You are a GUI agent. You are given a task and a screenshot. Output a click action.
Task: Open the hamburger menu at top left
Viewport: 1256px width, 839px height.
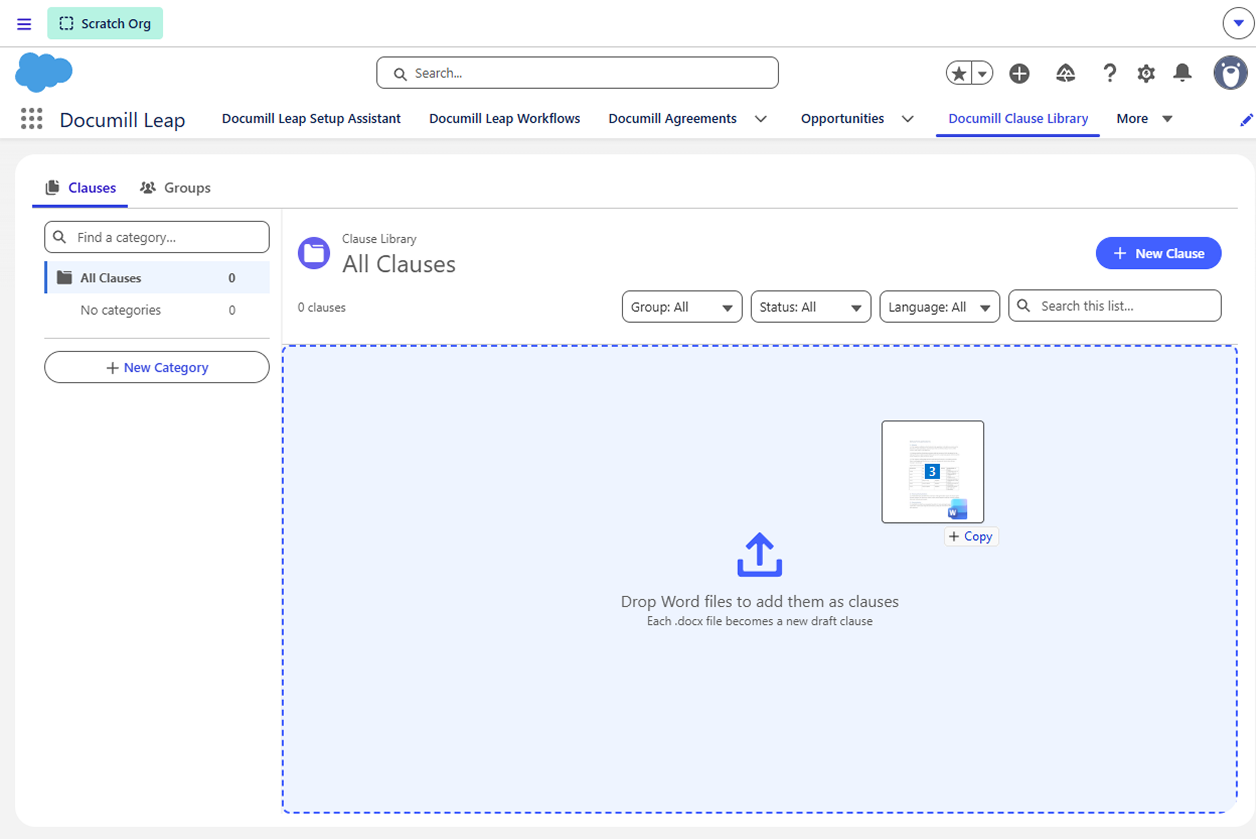pos(24,24)
